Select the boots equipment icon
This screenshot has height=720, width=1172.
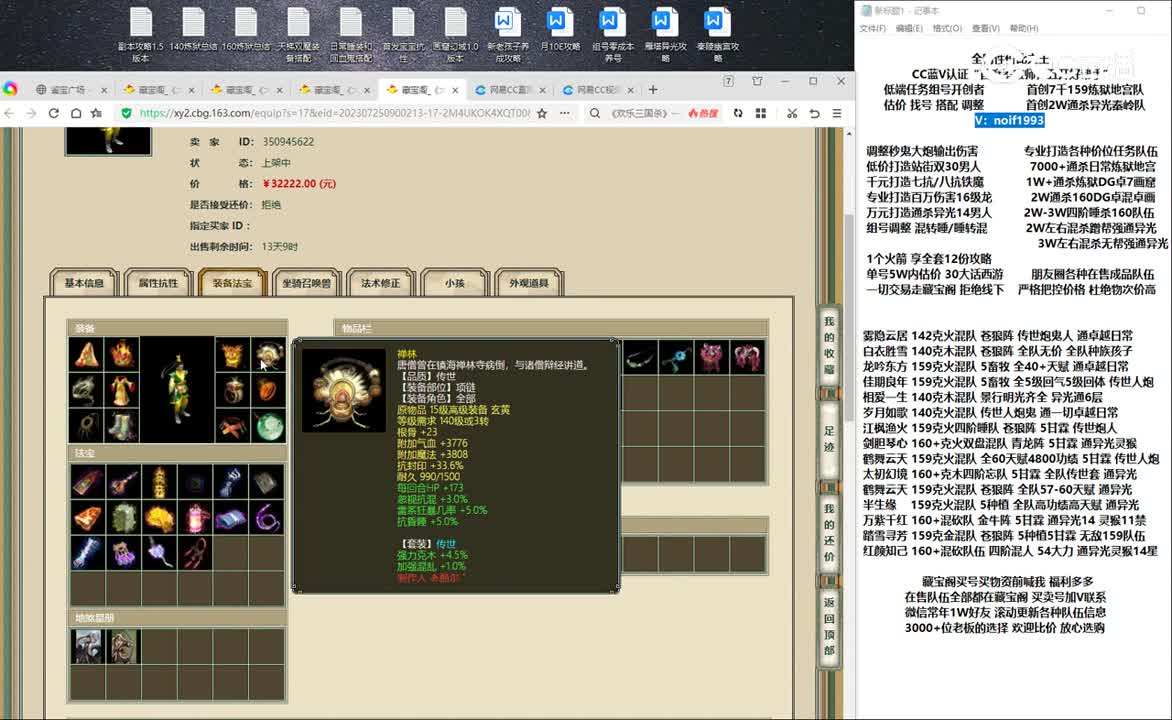pos(121,425)
